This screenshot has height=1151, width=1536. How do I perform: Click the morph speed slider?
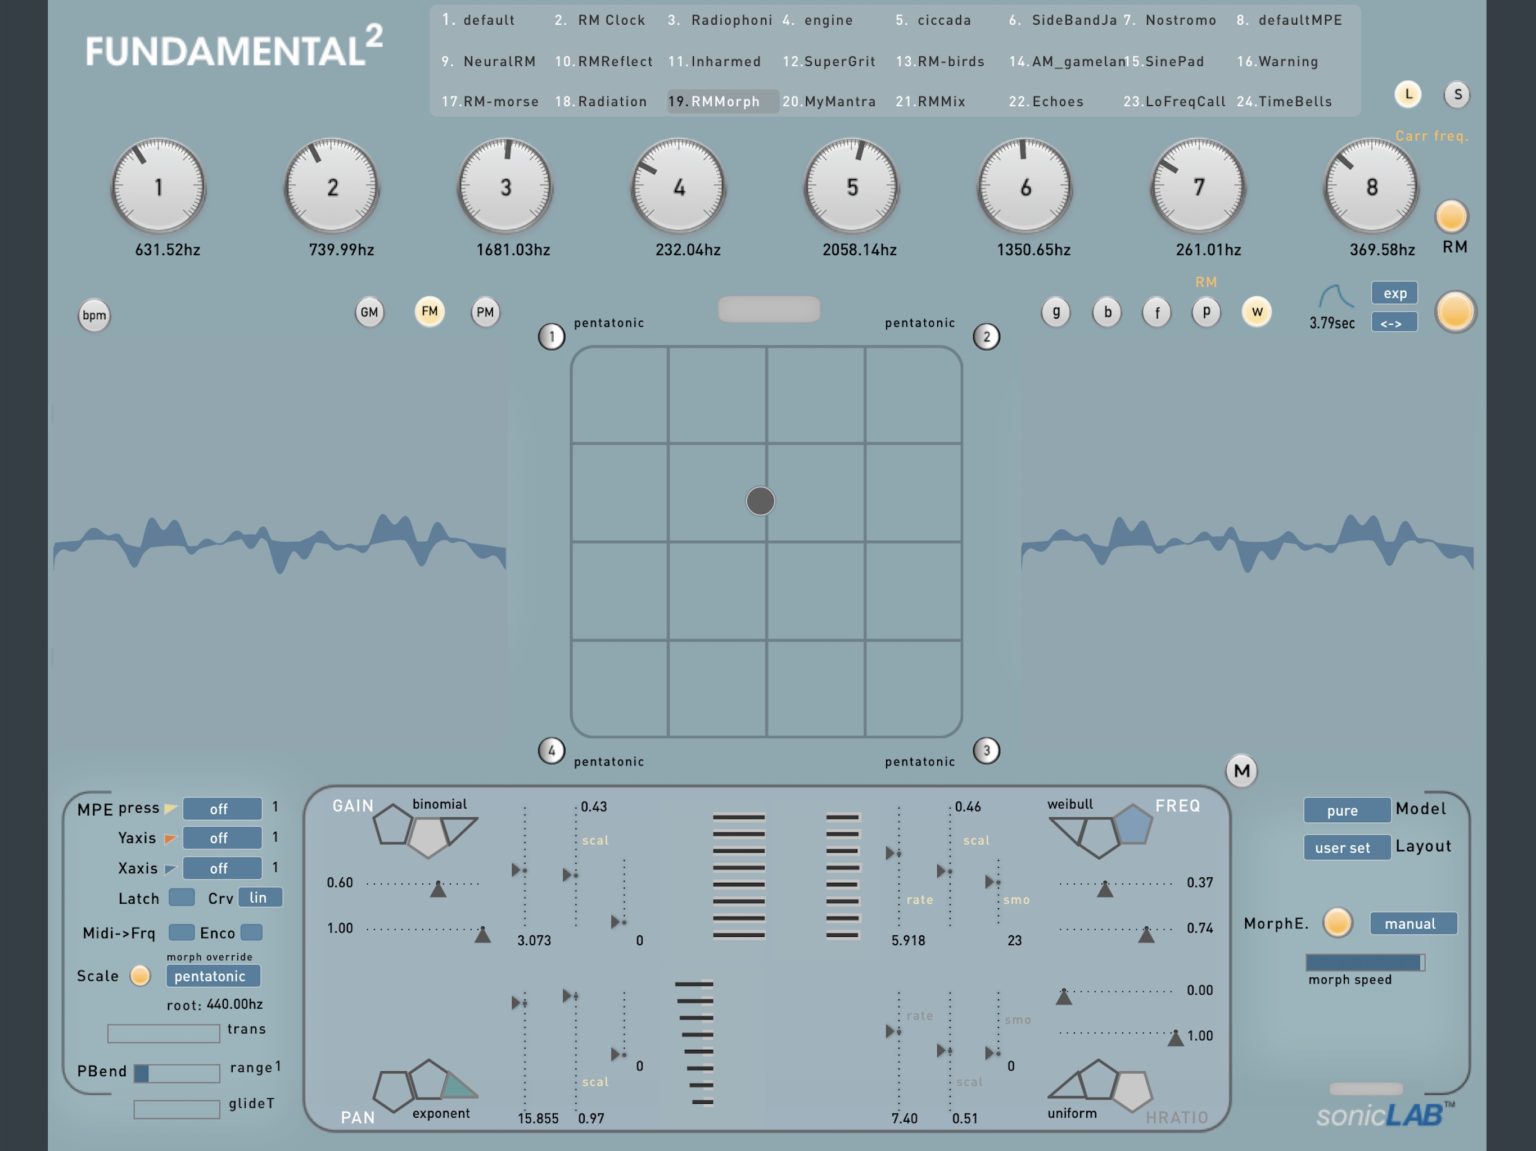coord(1365,962)
